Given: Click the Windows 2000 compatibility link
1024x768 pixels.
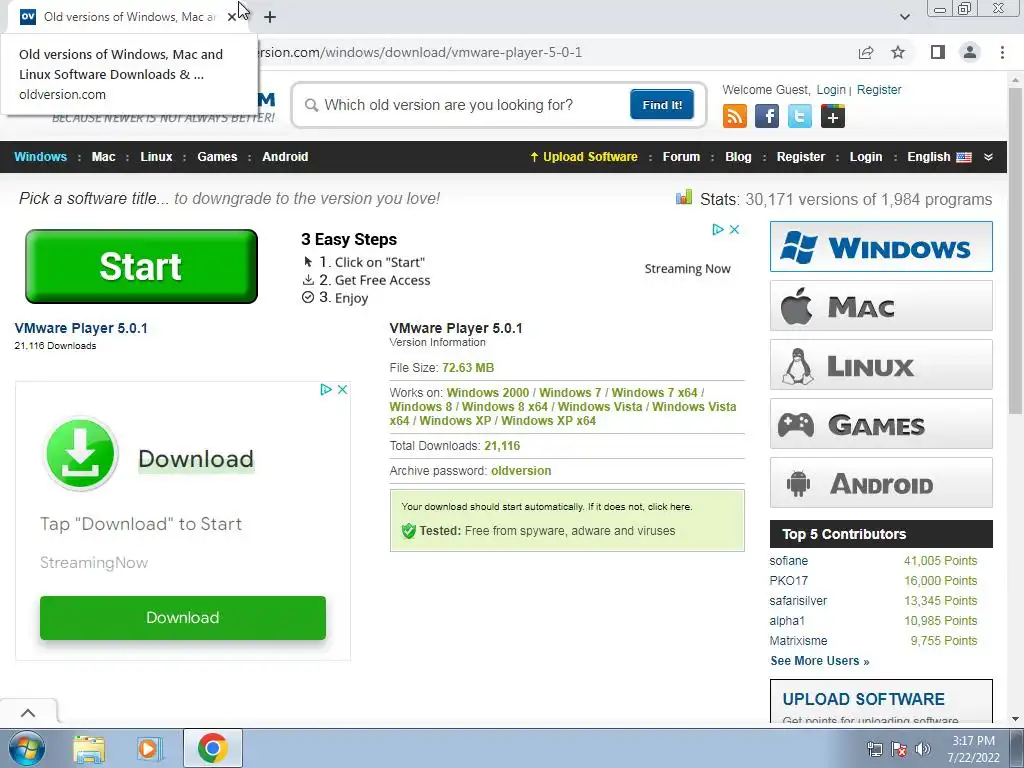Looking at the screenshot, I should point(488,392).
